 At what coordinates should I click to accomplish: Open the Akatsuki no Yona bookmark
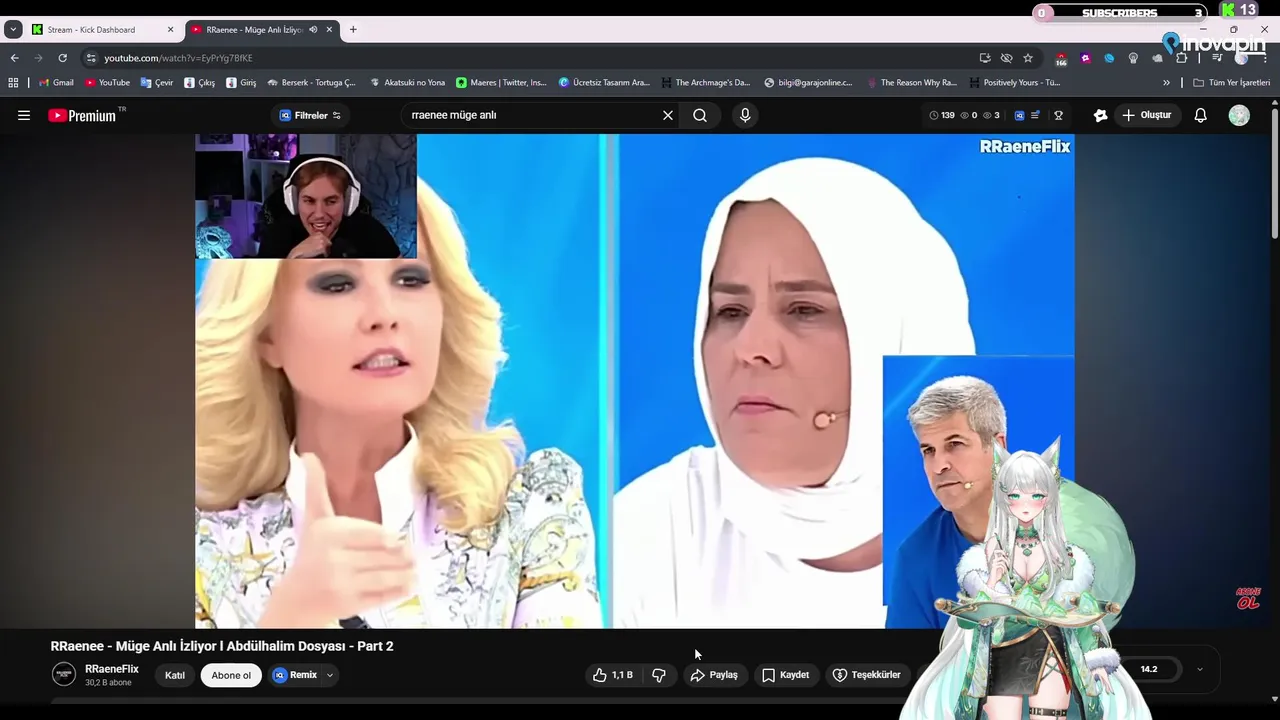point(407,83)
